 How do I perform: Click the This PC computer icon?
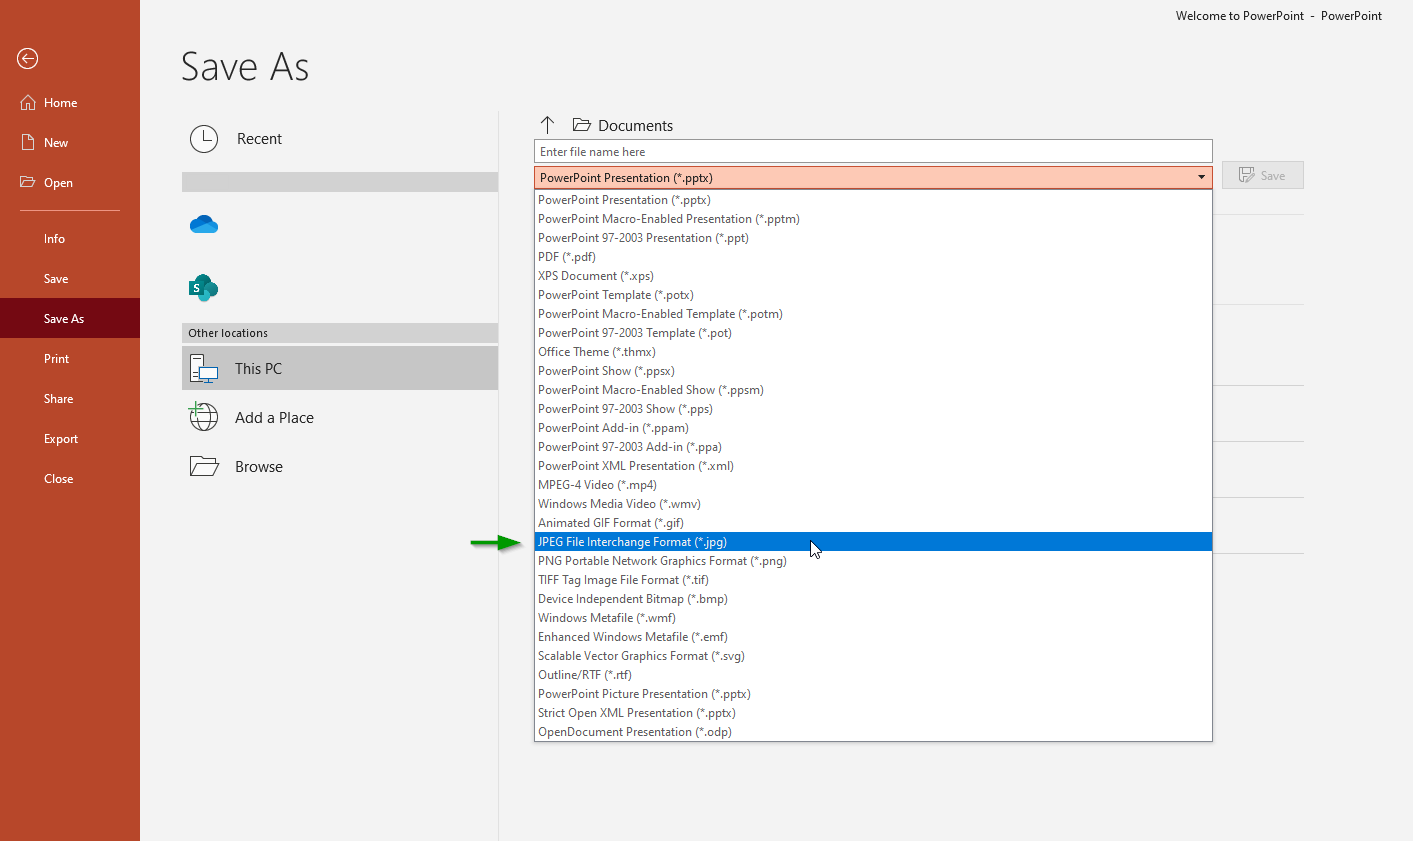tap(204, 369)
